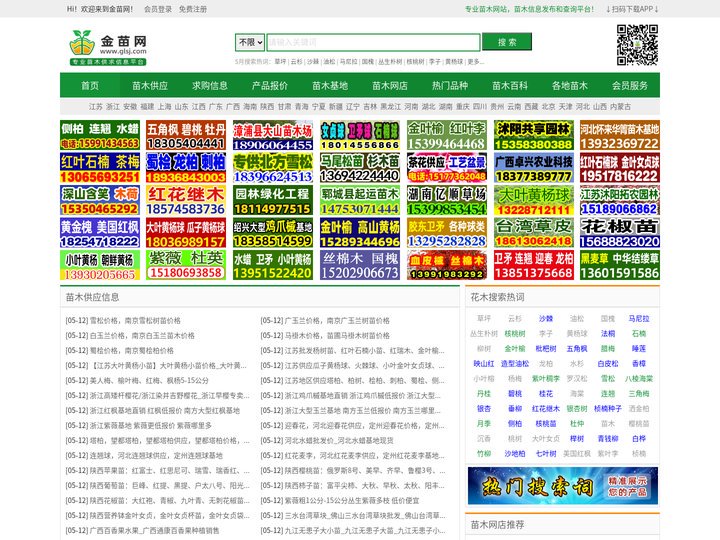
Task: Open the 河北怀来华闻苗木基地 ad banner
Action: (x=620, y=135)
